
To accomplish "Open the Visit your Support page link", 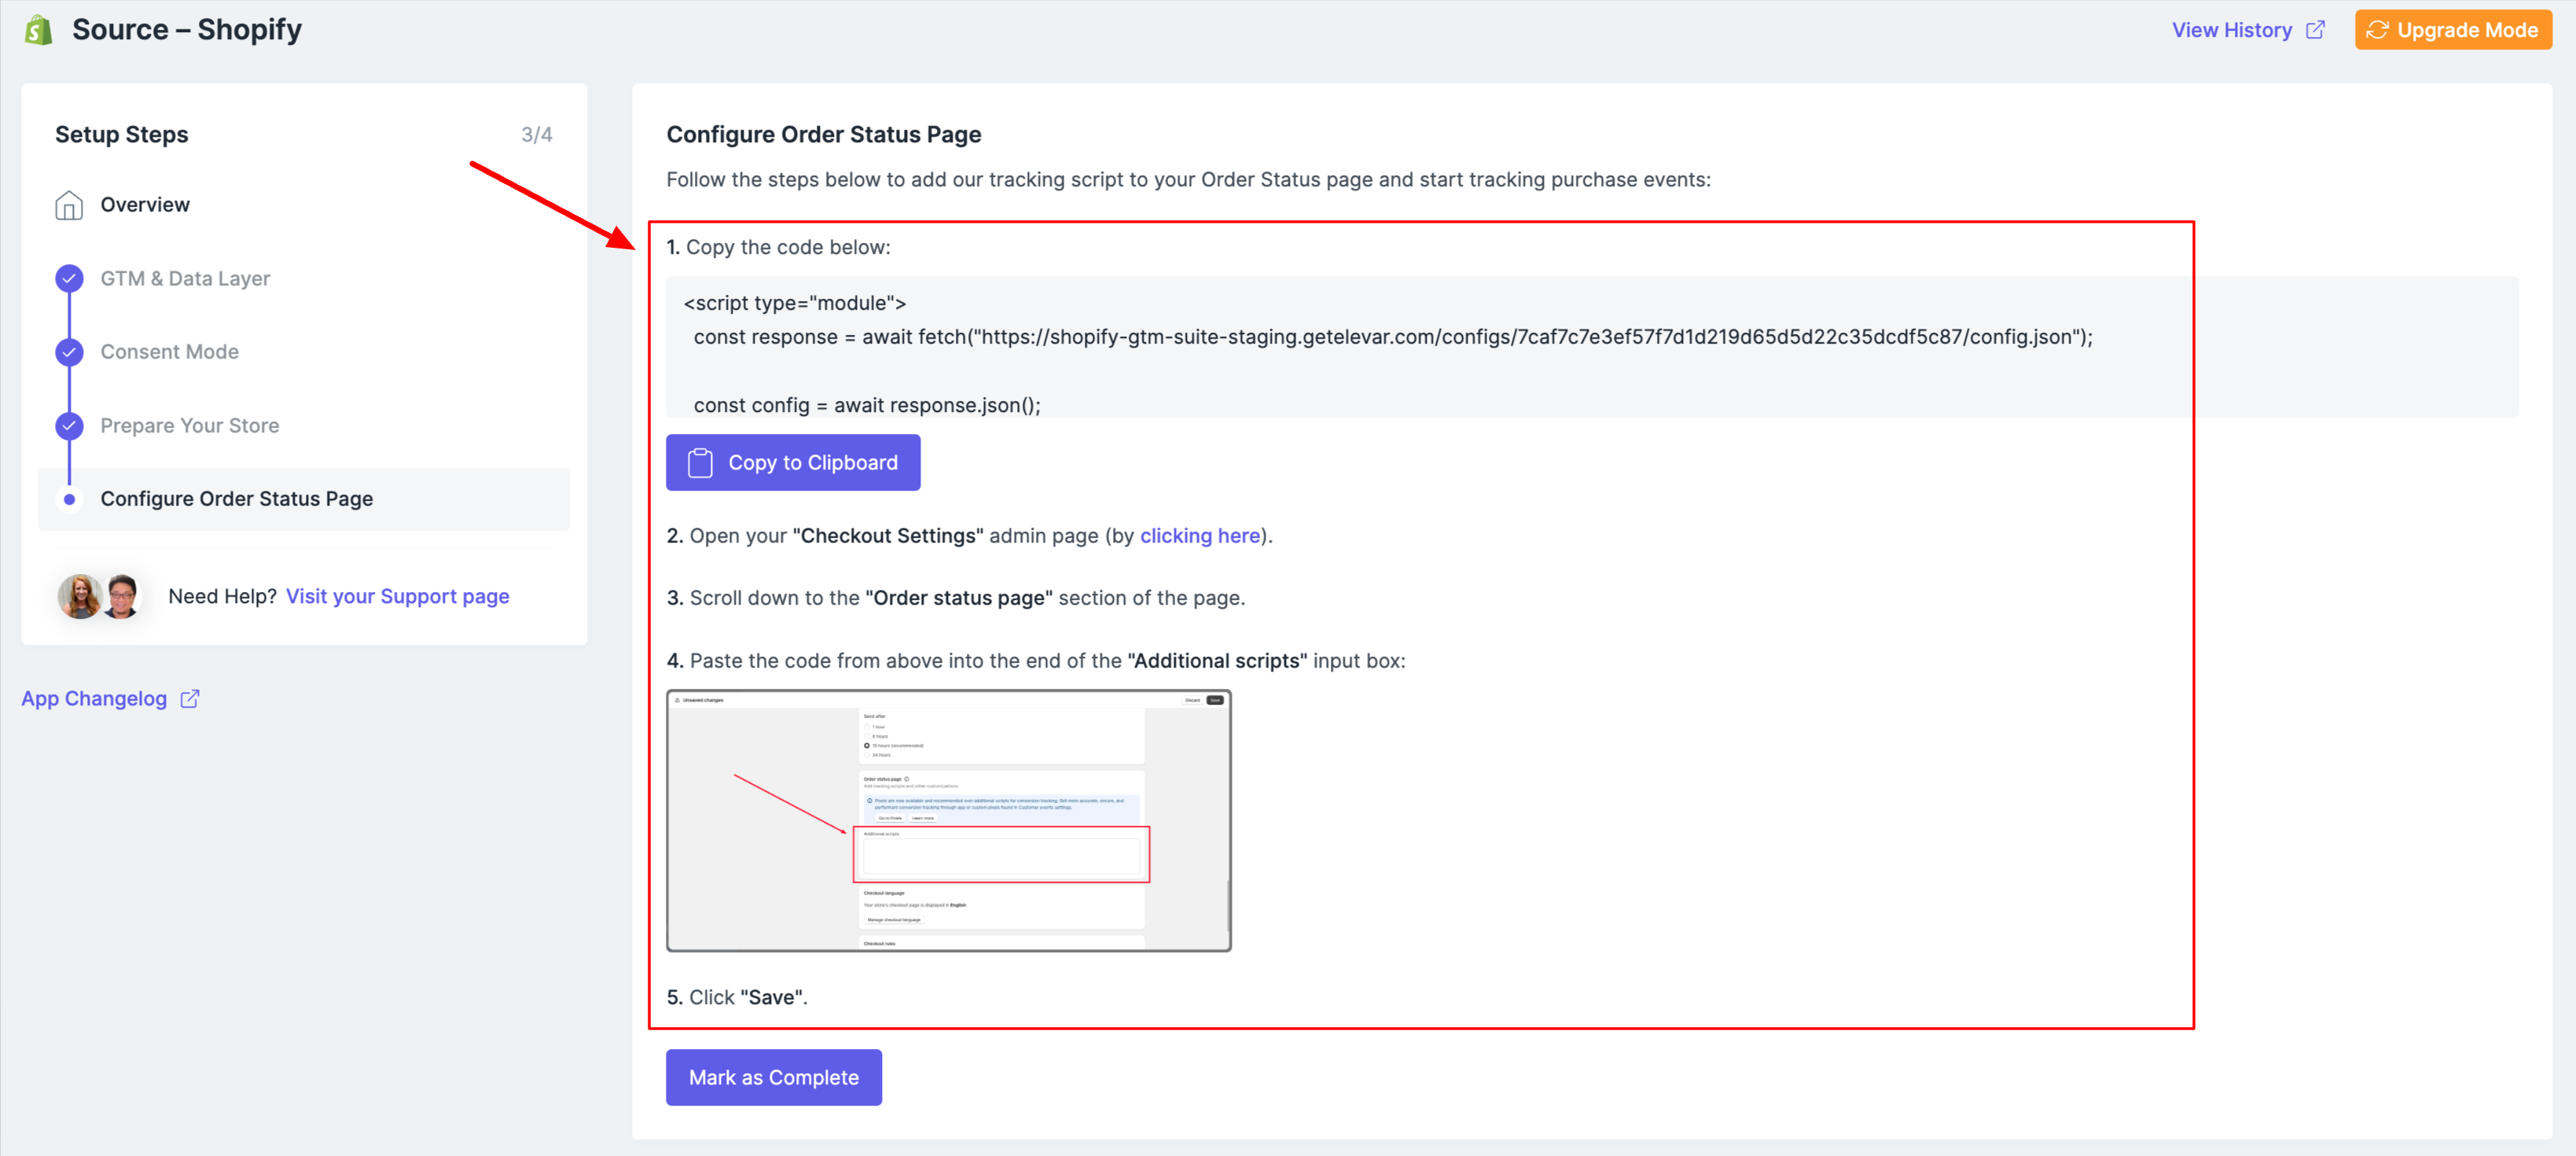I will tap(397, 596).
